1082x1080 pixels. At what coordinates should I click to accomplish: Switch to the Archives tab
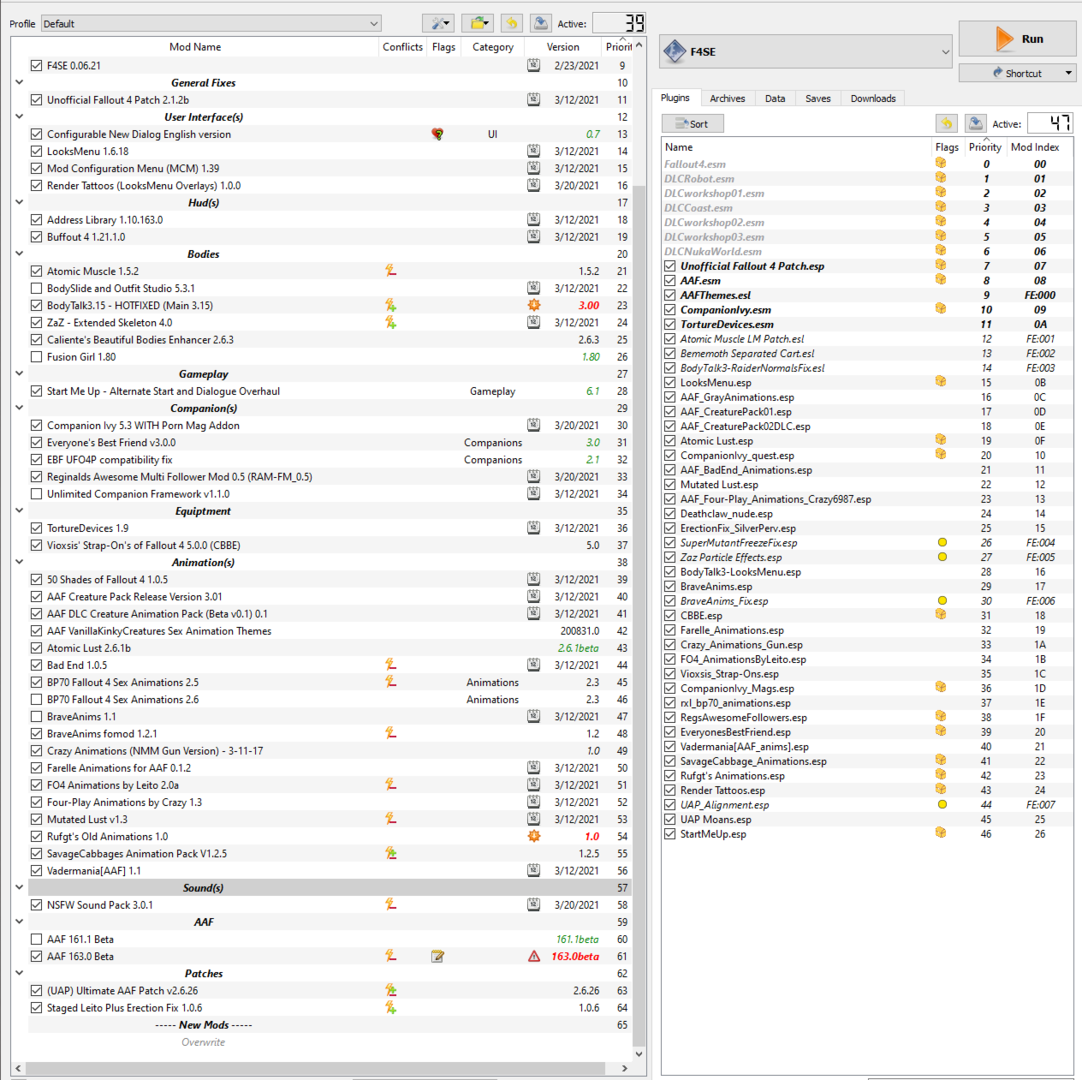tap(727, 99)
